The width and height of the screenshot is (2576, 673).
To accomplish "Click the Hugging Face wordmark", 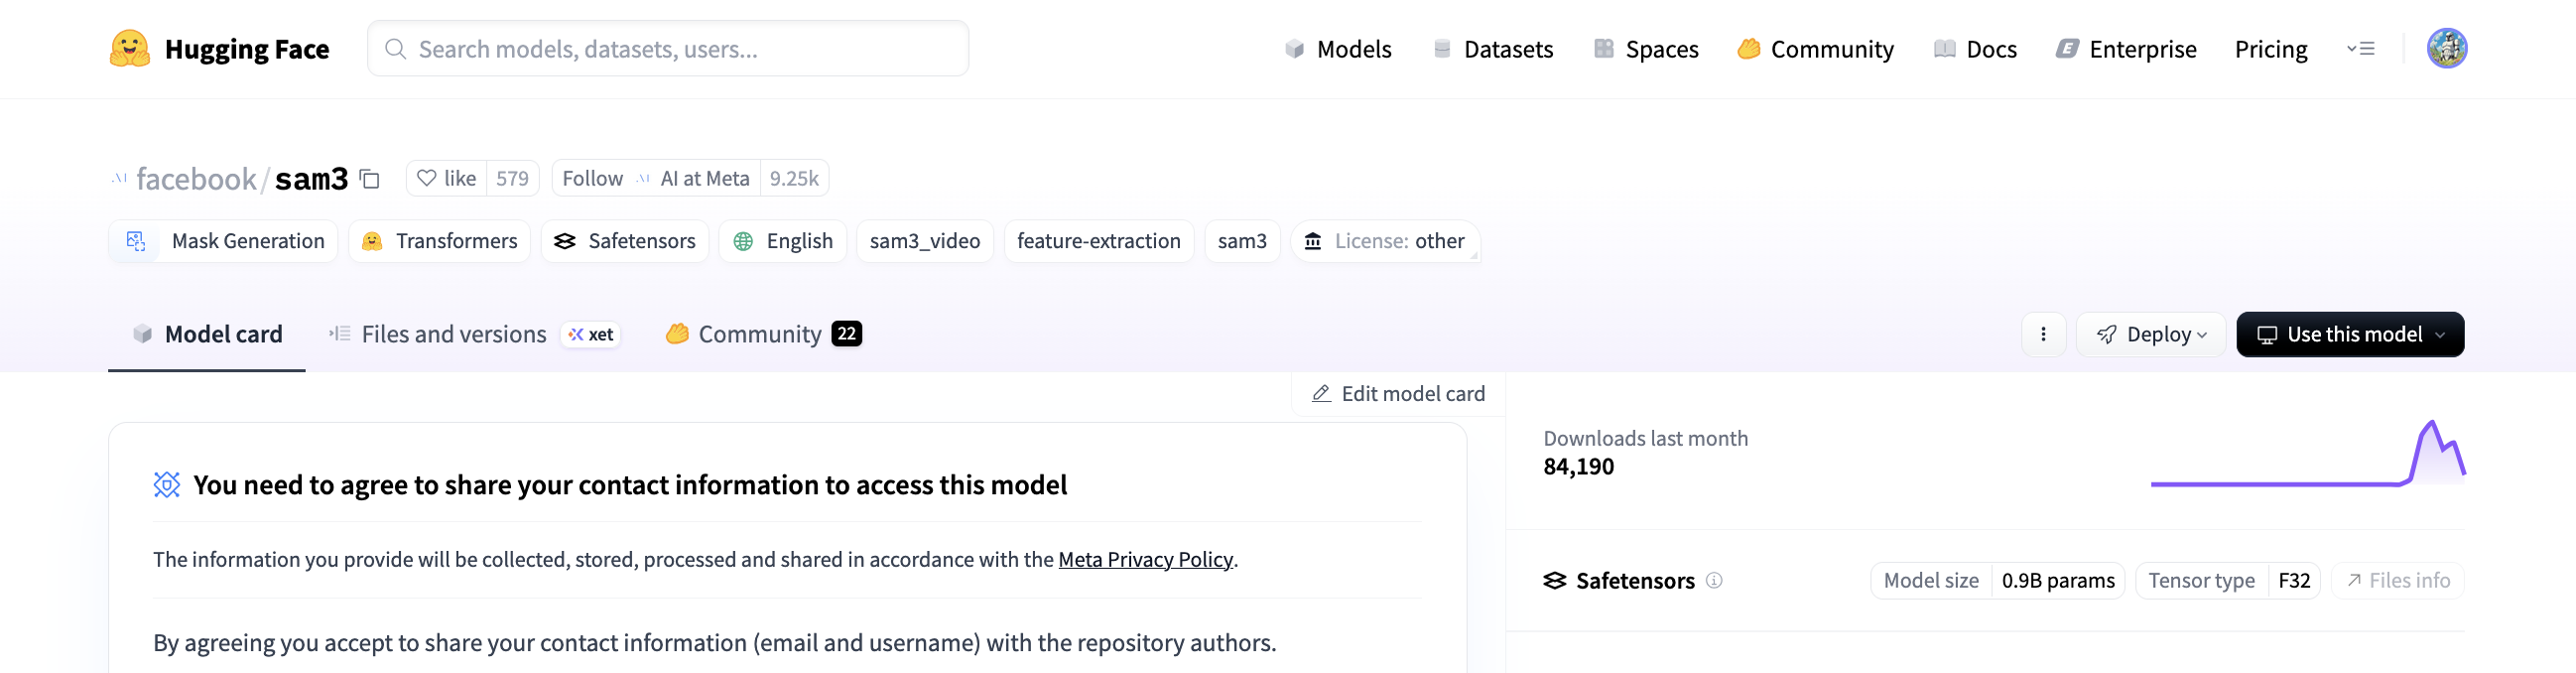I will [x=246, y=49].
